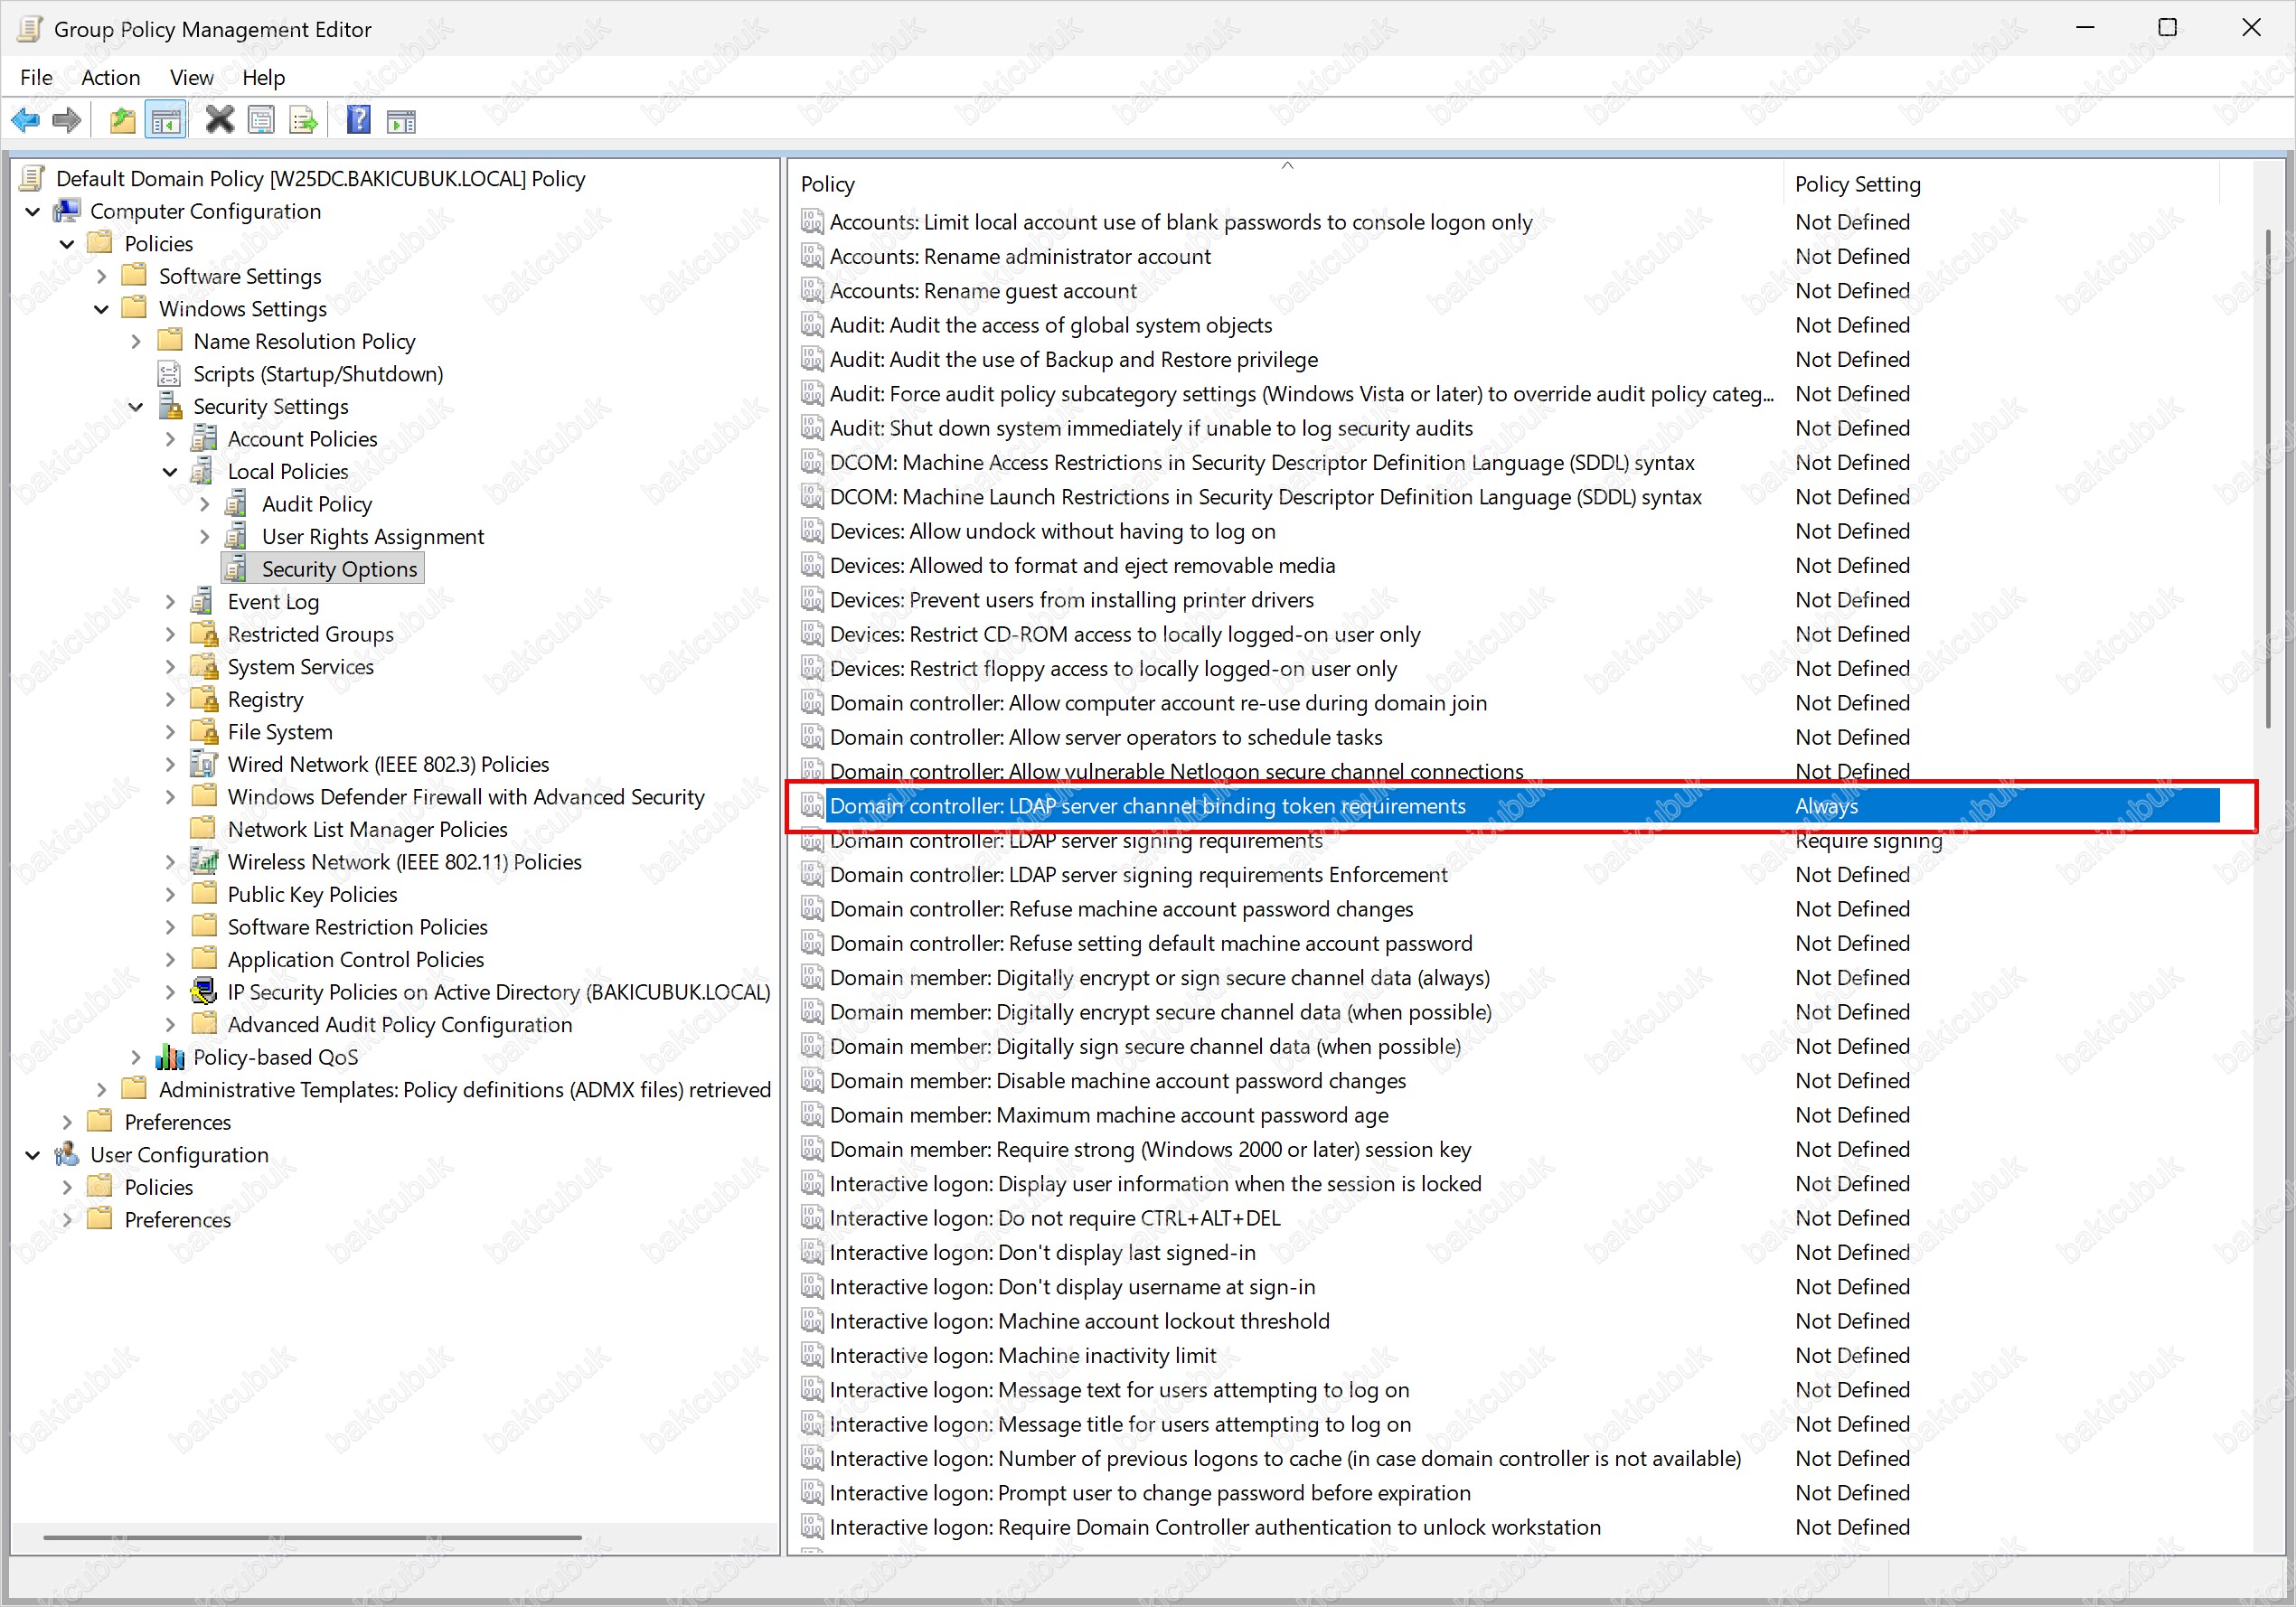Select LDAP server channel binding token requirements

pyautogui.click(x=1508, y=805)
